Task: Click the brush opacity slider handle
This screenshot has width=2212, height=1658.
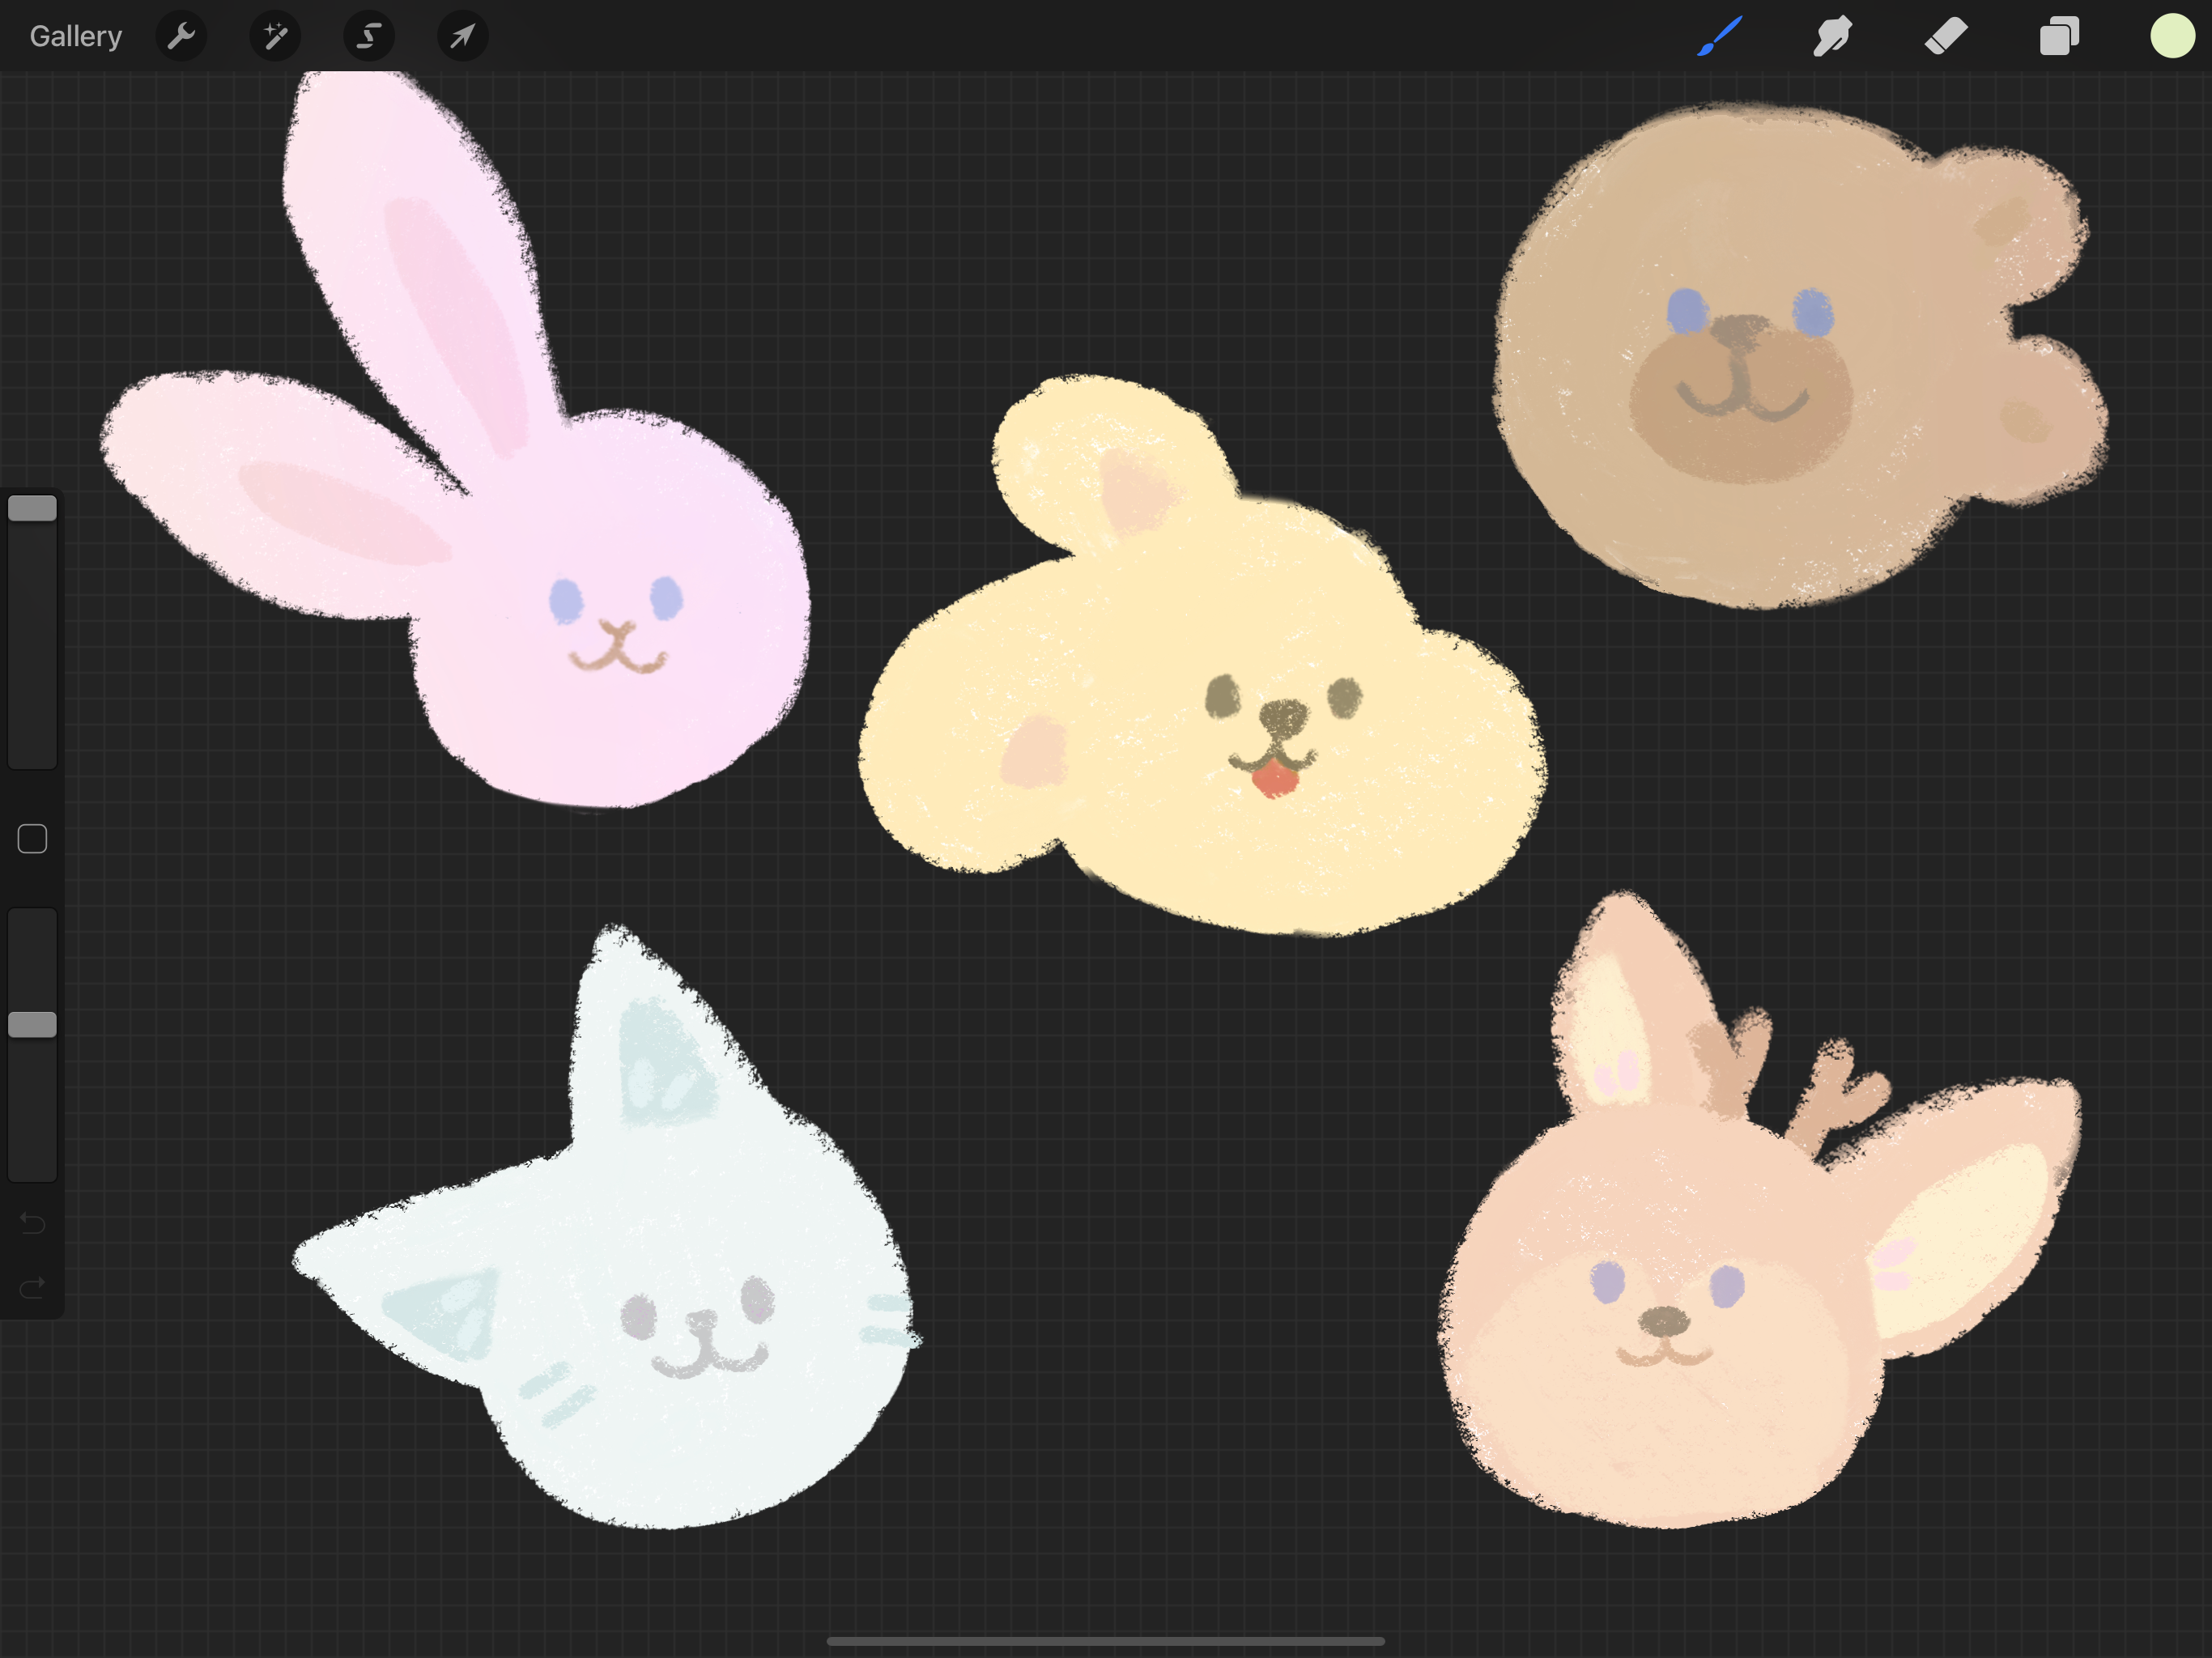Action: [x=32, y=1024]
